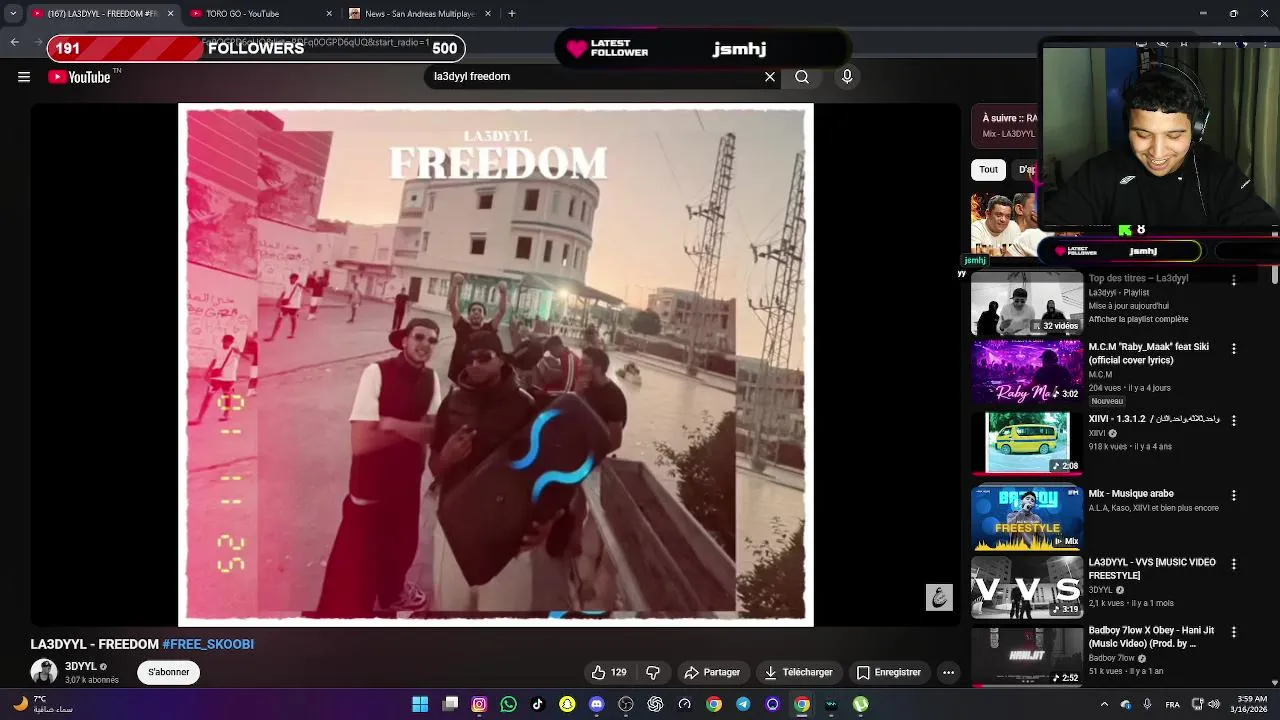Open the tab search dropdown chevron
1280x720 pixels.
[x=13, y=14]
